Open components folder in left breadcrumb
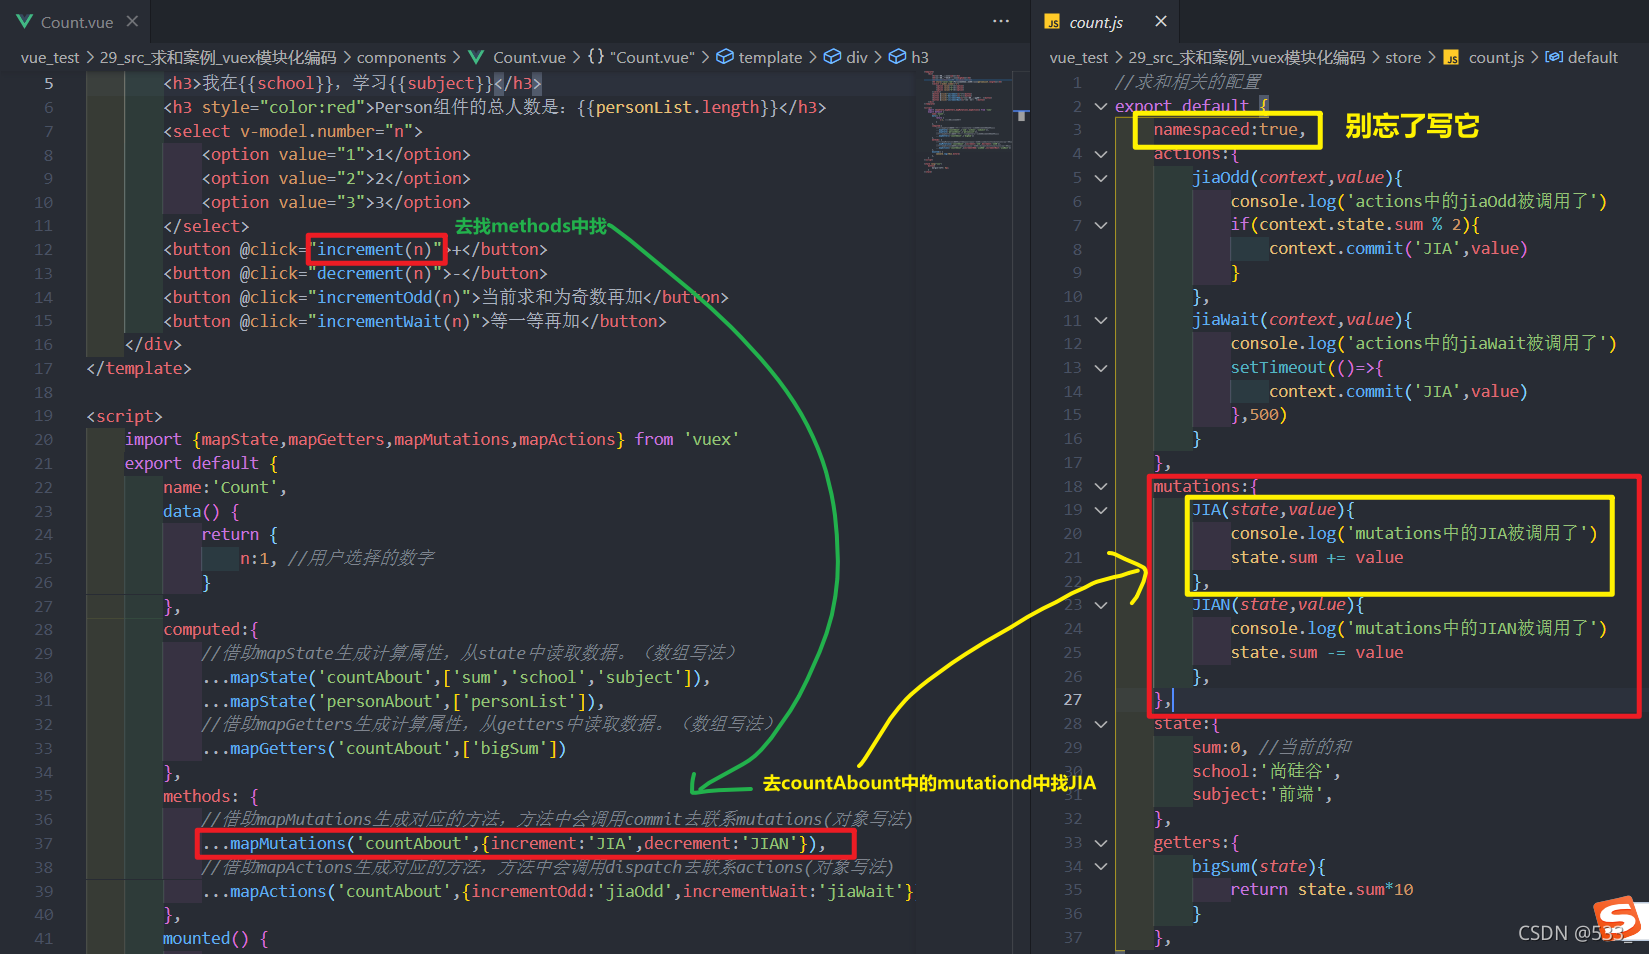 [x=401, y=57]
